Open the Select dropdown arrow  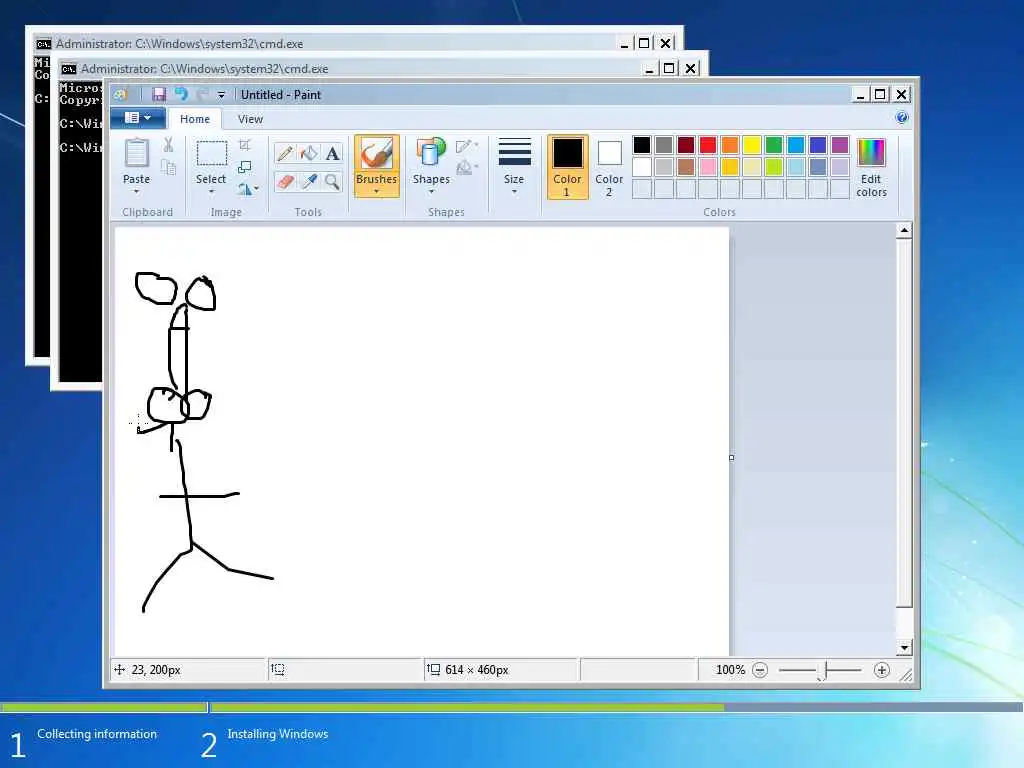[212, 192]
